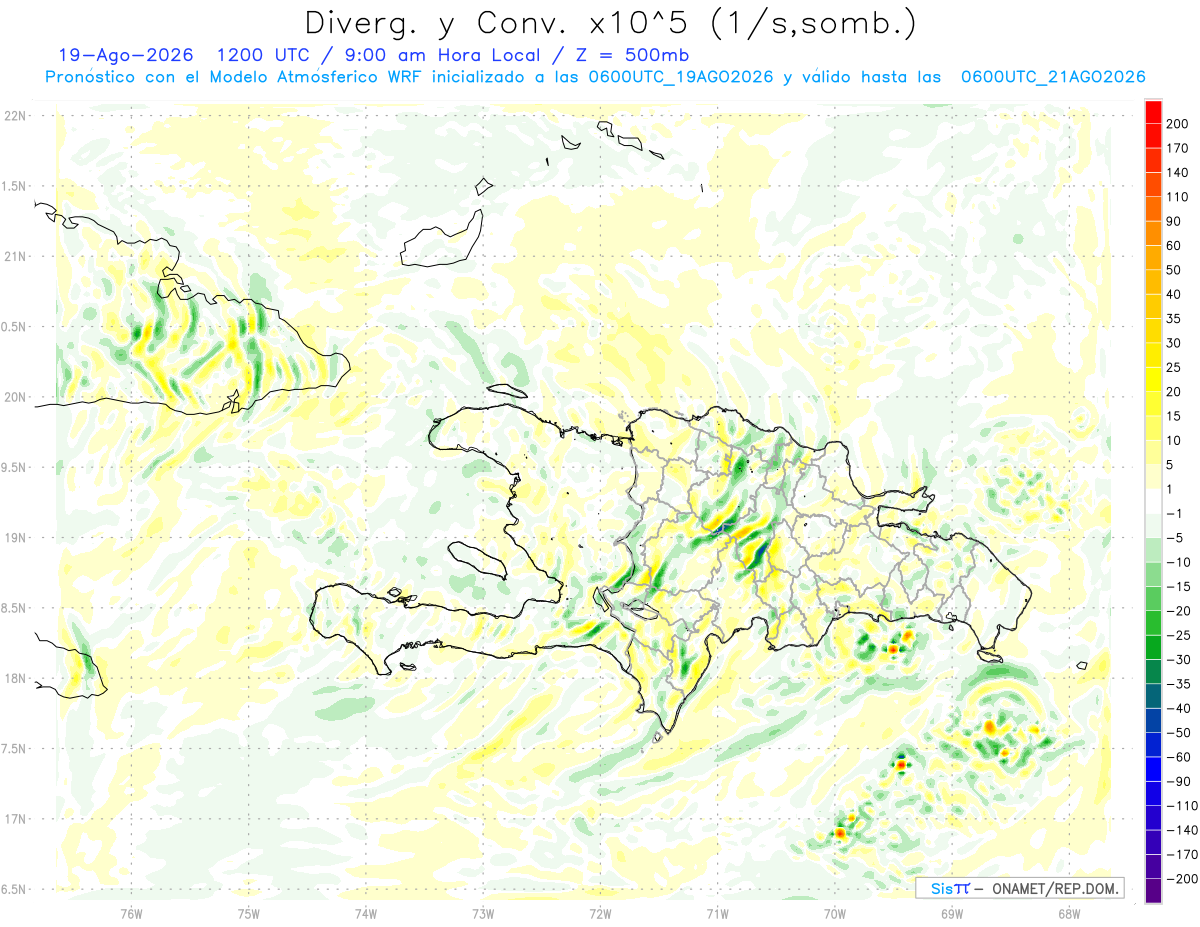Click the 69W longitude axis label
This screenshot has height=927, width=1200.
point(952,913)
